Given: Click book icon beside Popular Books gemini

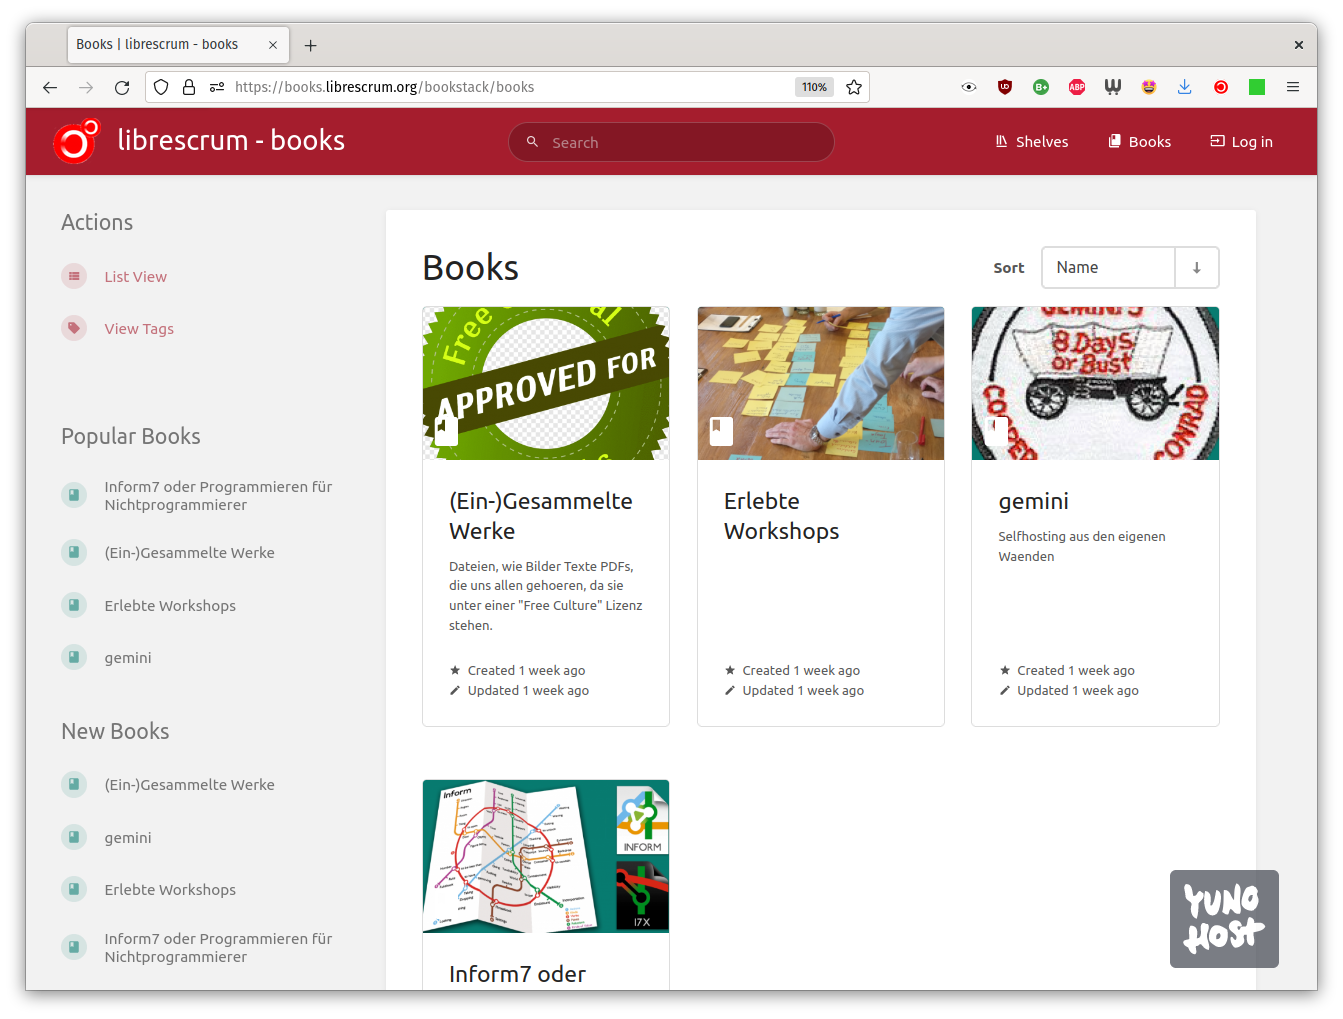Looking at the screenshot, I should [74, 657].
